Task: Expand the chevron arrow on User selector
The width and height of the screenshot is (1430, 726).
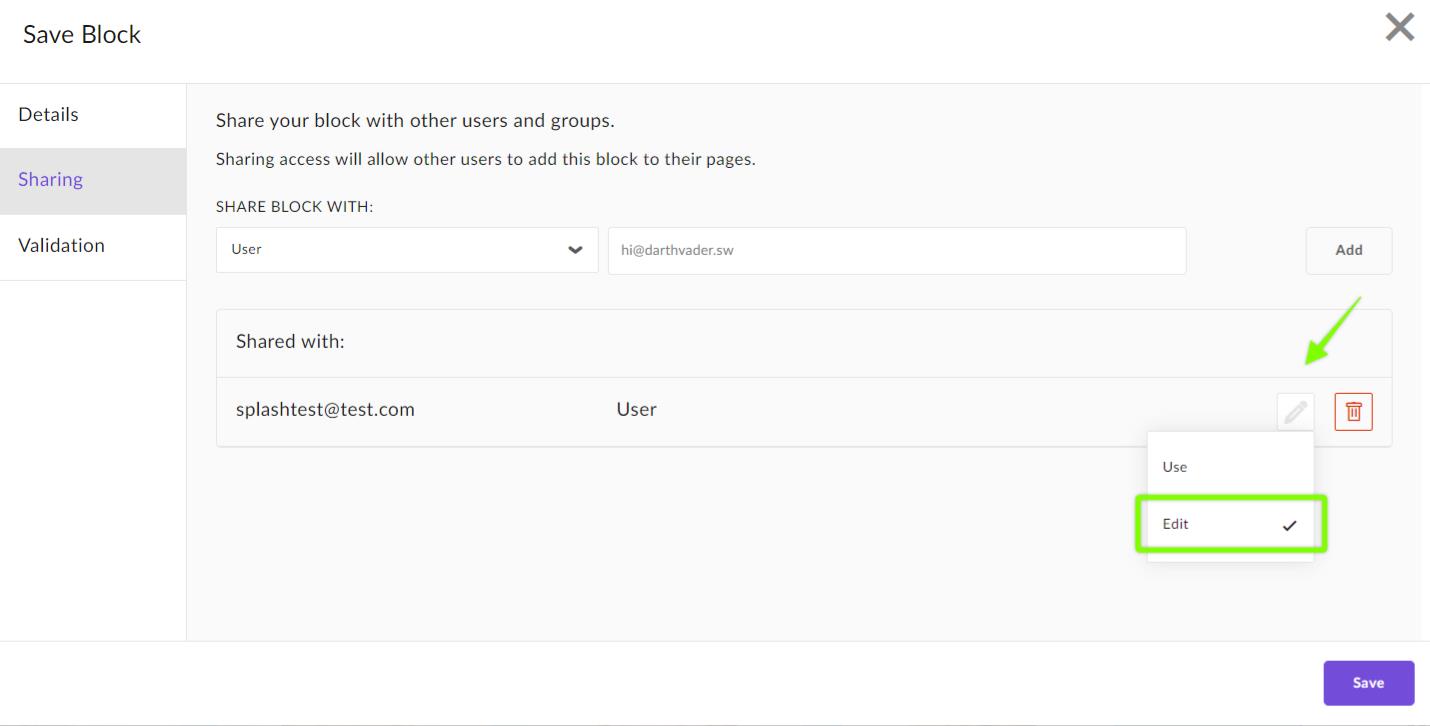Action: point(575,250)
